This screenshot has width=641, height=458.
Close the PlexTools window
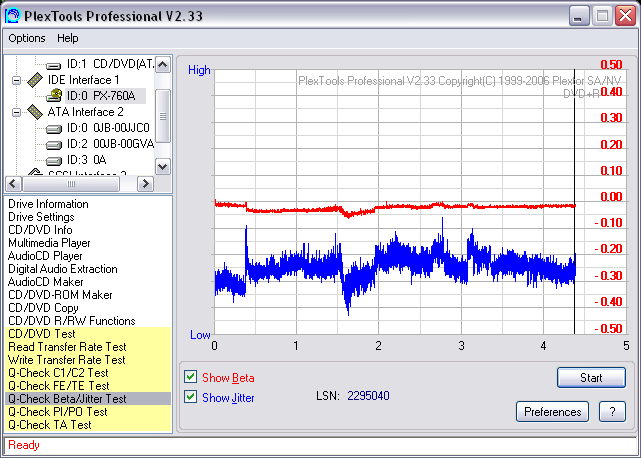(625, 16)
